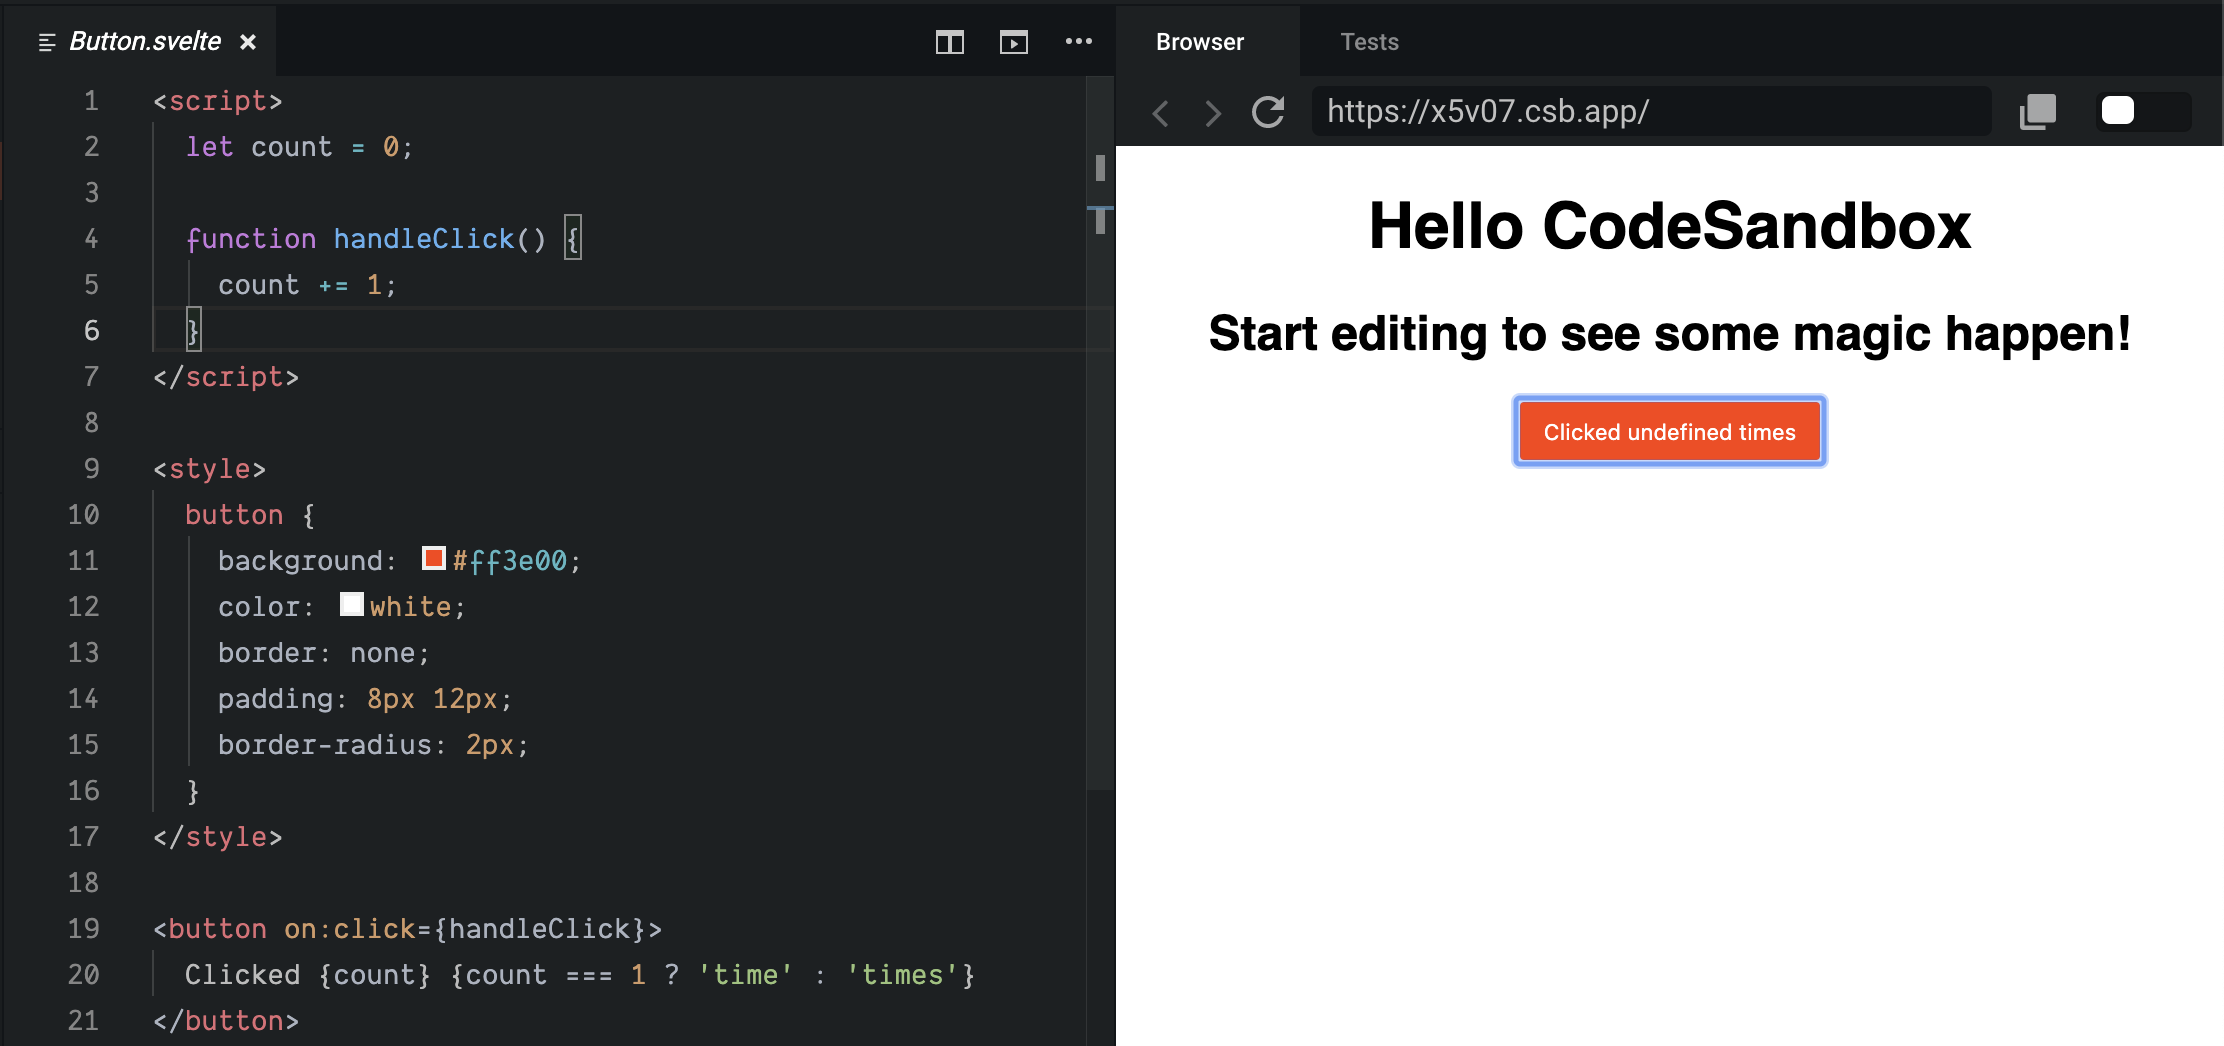Screen dimensions: 2224x1046
Task: Open the preview in a new window
Action: pyautogui.click(x=2037, y=111)
